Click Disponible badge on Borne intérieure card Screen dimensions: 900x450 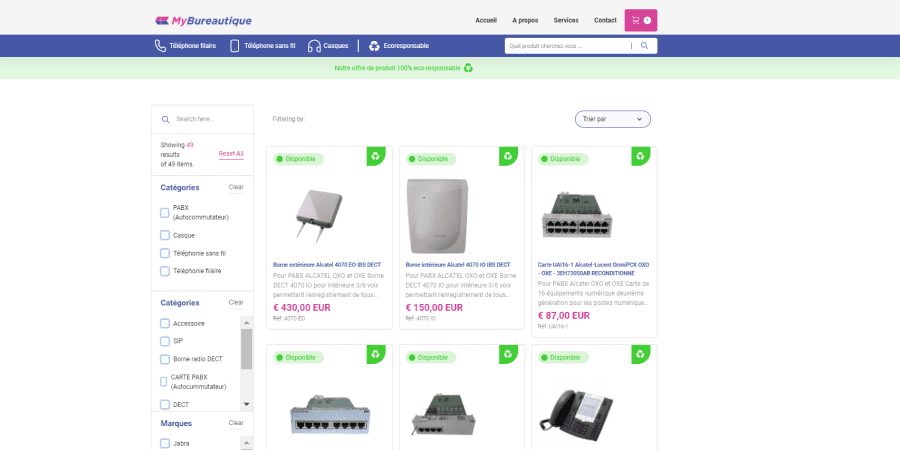[431, 159]
